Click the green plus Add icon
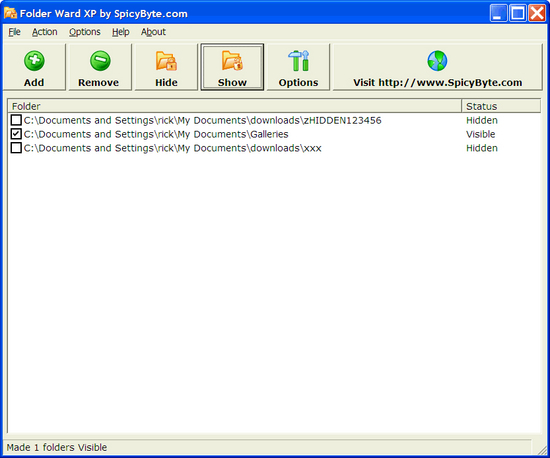The height and width of the screenshot is (458, 550). click(x=34, y=61)
